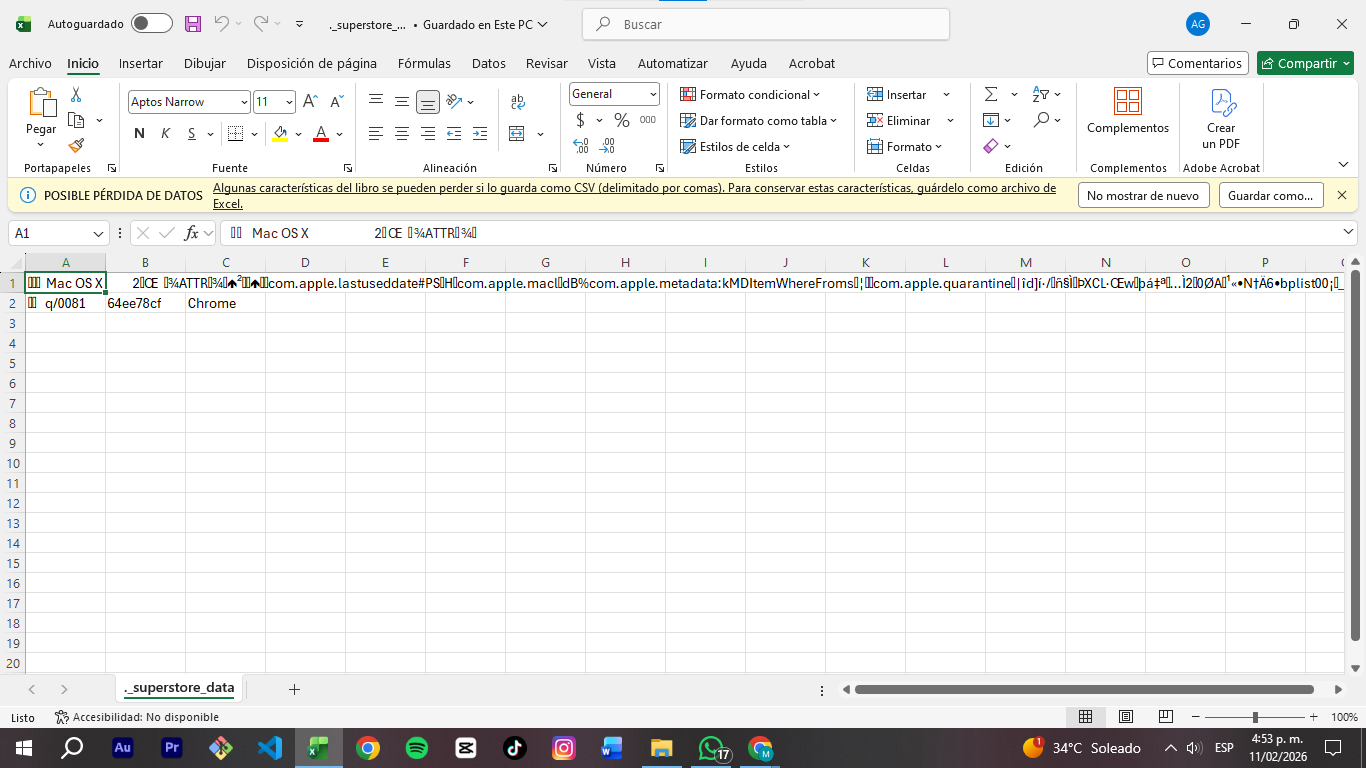
Task: Open the Fórmulas ribbon tab
Action: 424,63
